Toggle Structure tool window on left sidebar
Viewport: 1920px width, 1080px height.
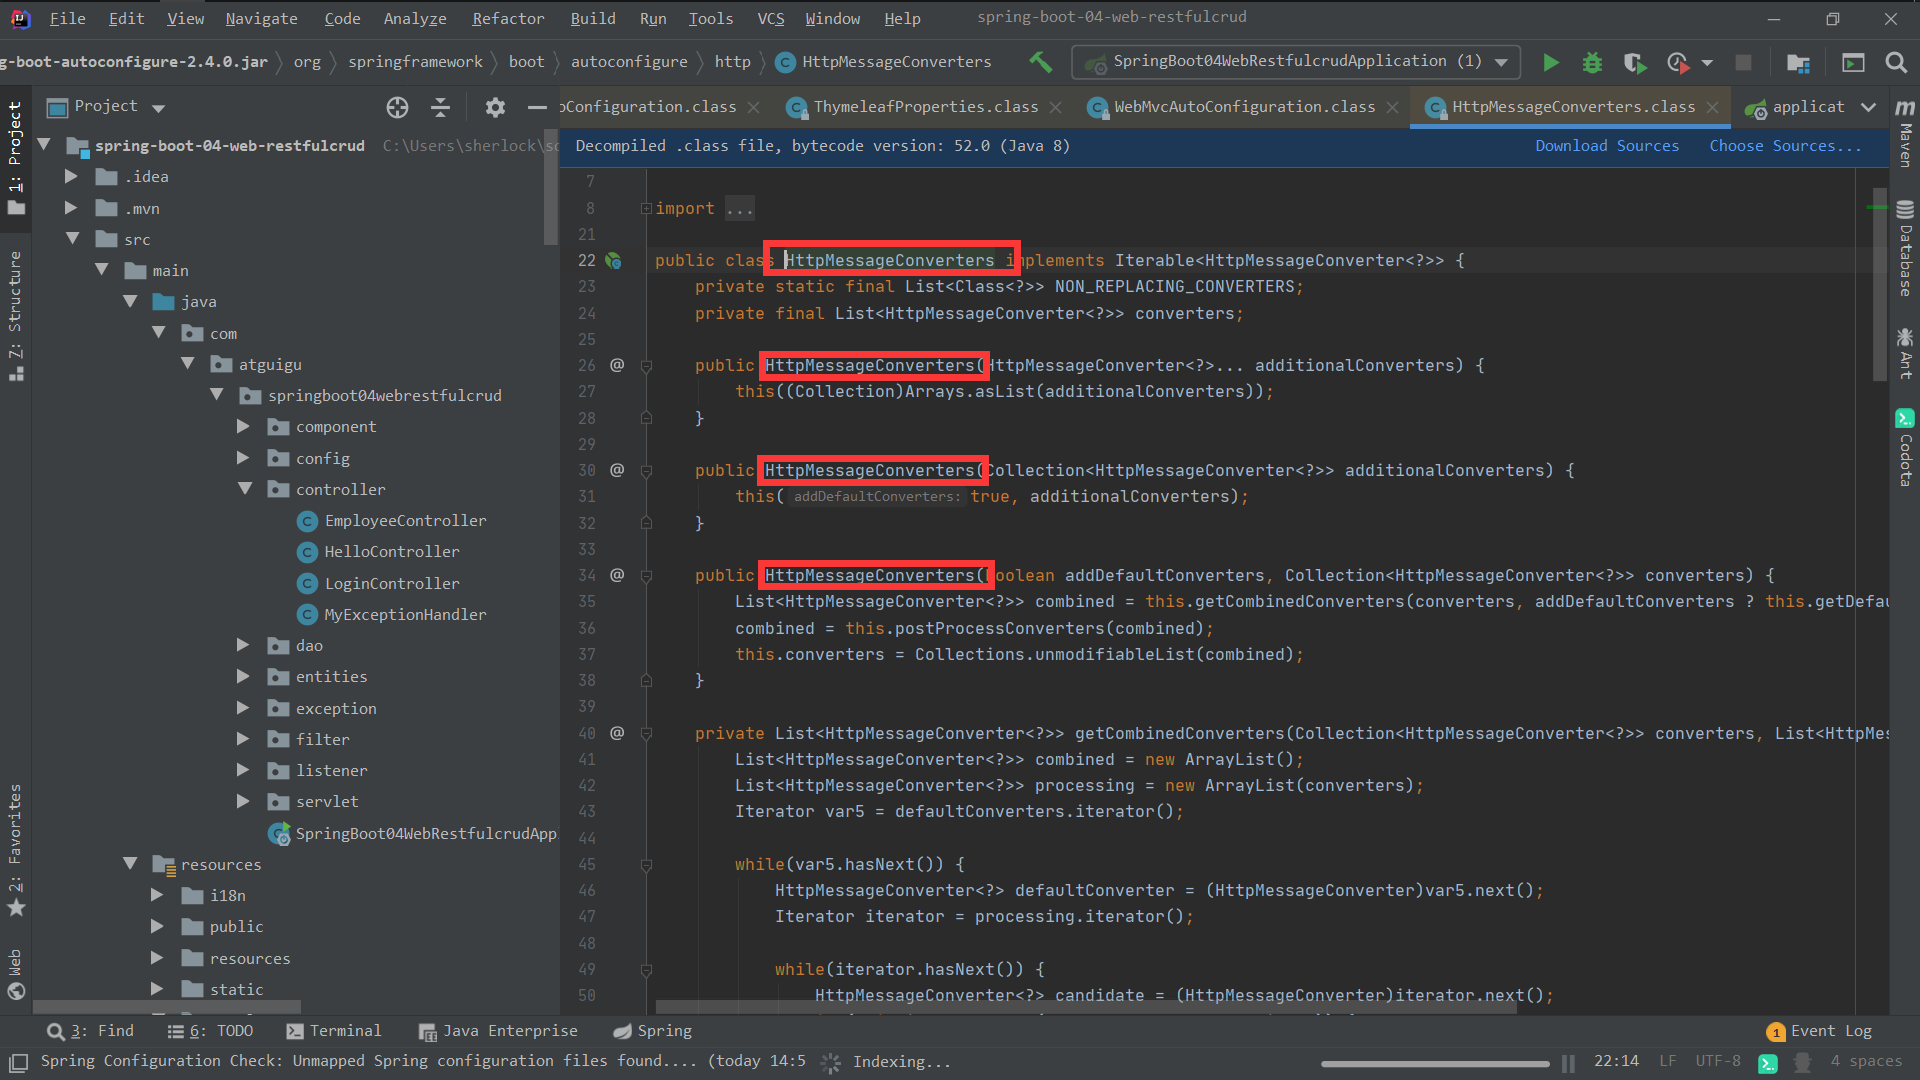(x=15, y=310)
